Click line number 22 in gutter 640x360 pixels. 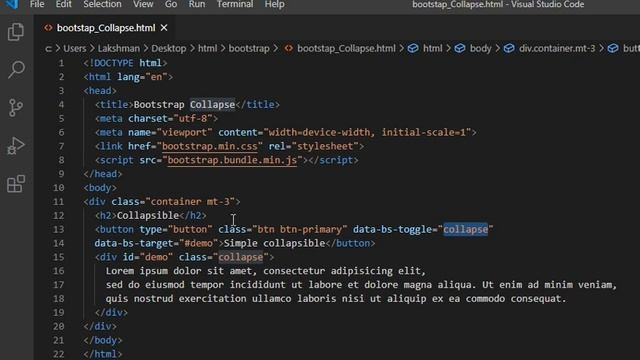click(58, 354)
